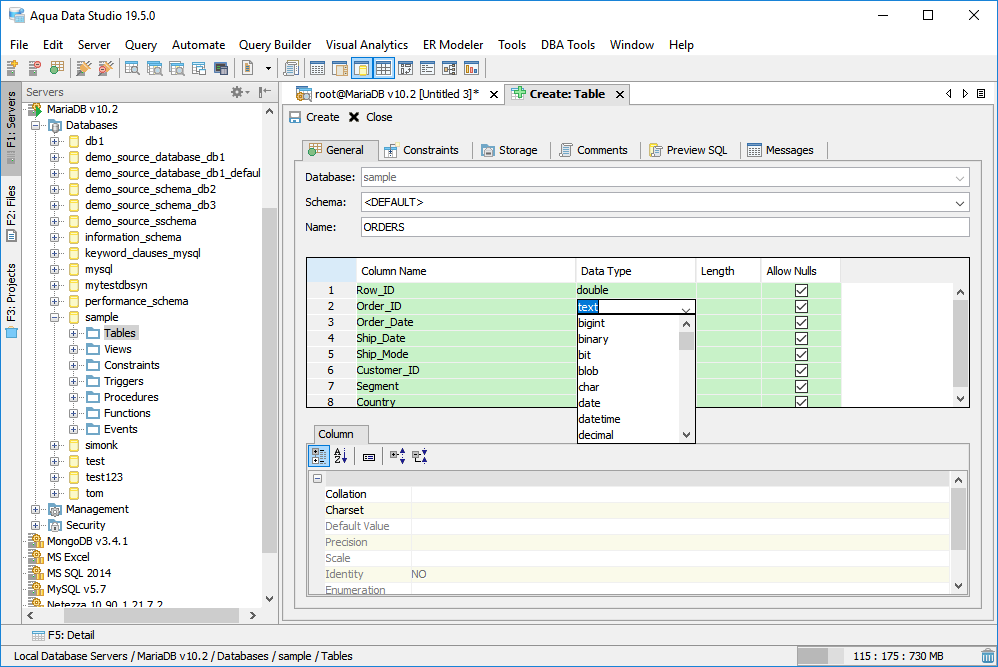Open the ER Modeler menu

[x=452, y=45]
